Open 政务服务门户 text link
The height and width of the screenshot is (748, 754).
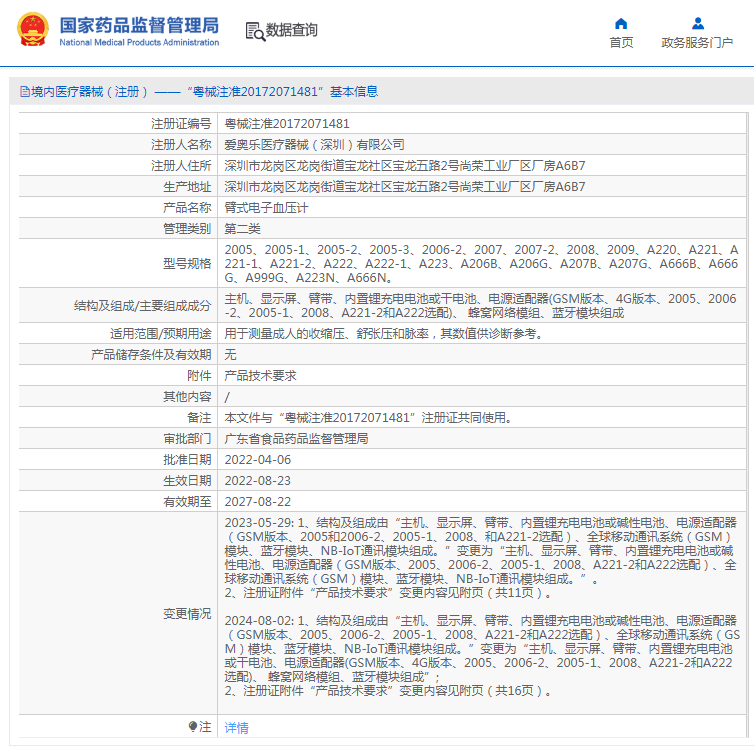tap(697, 43)
